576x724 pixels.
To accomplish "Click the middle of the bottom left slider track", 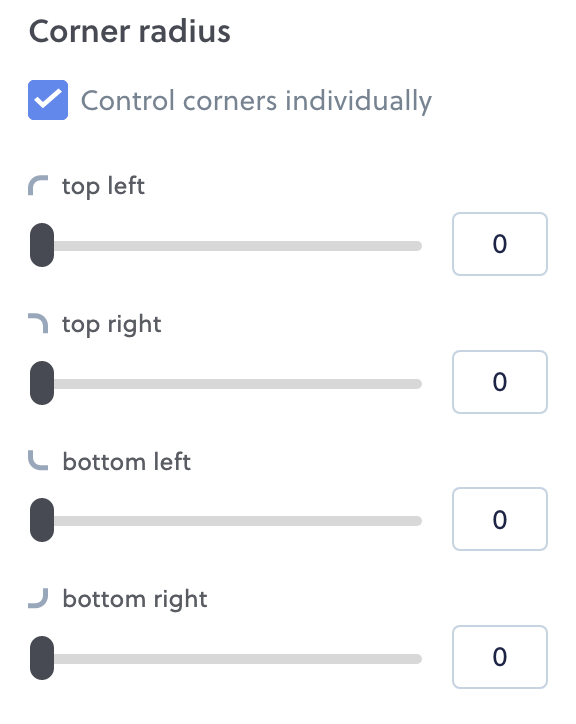I will tap(226, 521).
